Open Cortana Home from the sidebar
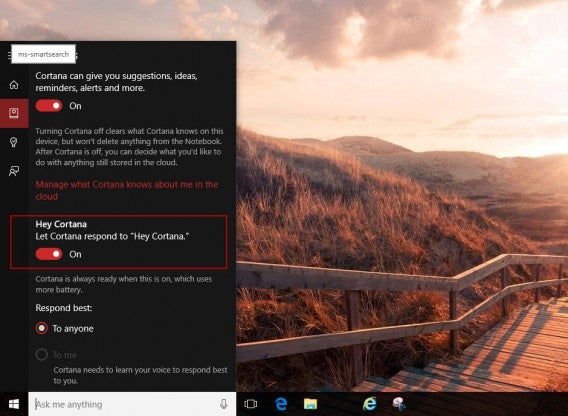 tap(14, 85)
